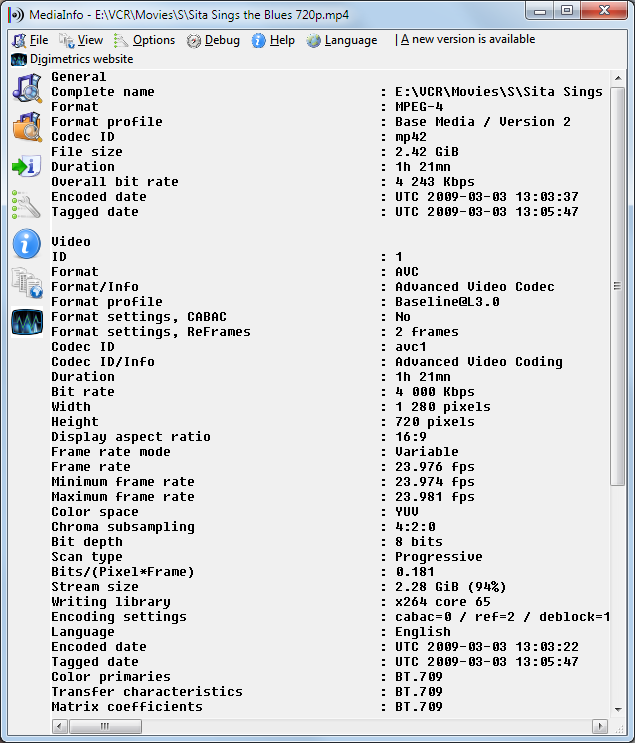Click the 'General' section heading
This screenshot has width=635, height=743.
tap(79, 77)
